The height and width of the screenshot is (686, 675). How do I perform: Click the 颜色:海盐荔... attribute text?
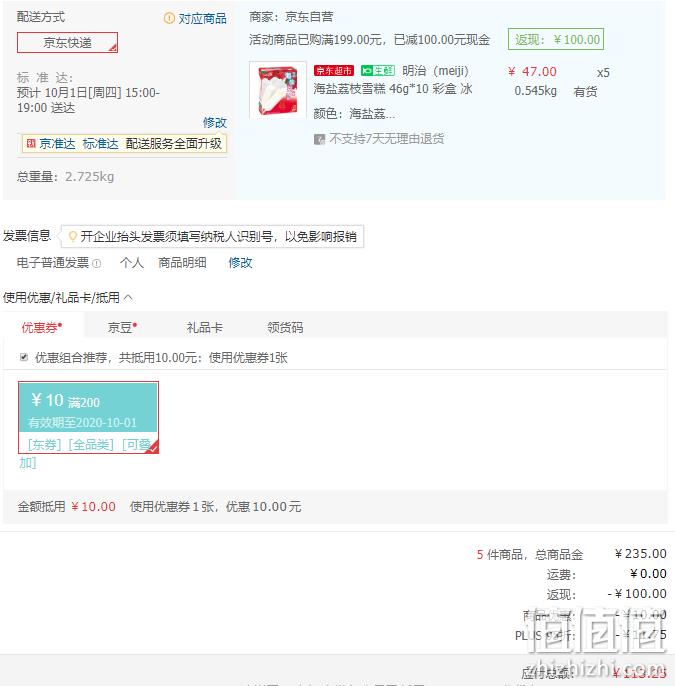[354, 114]
